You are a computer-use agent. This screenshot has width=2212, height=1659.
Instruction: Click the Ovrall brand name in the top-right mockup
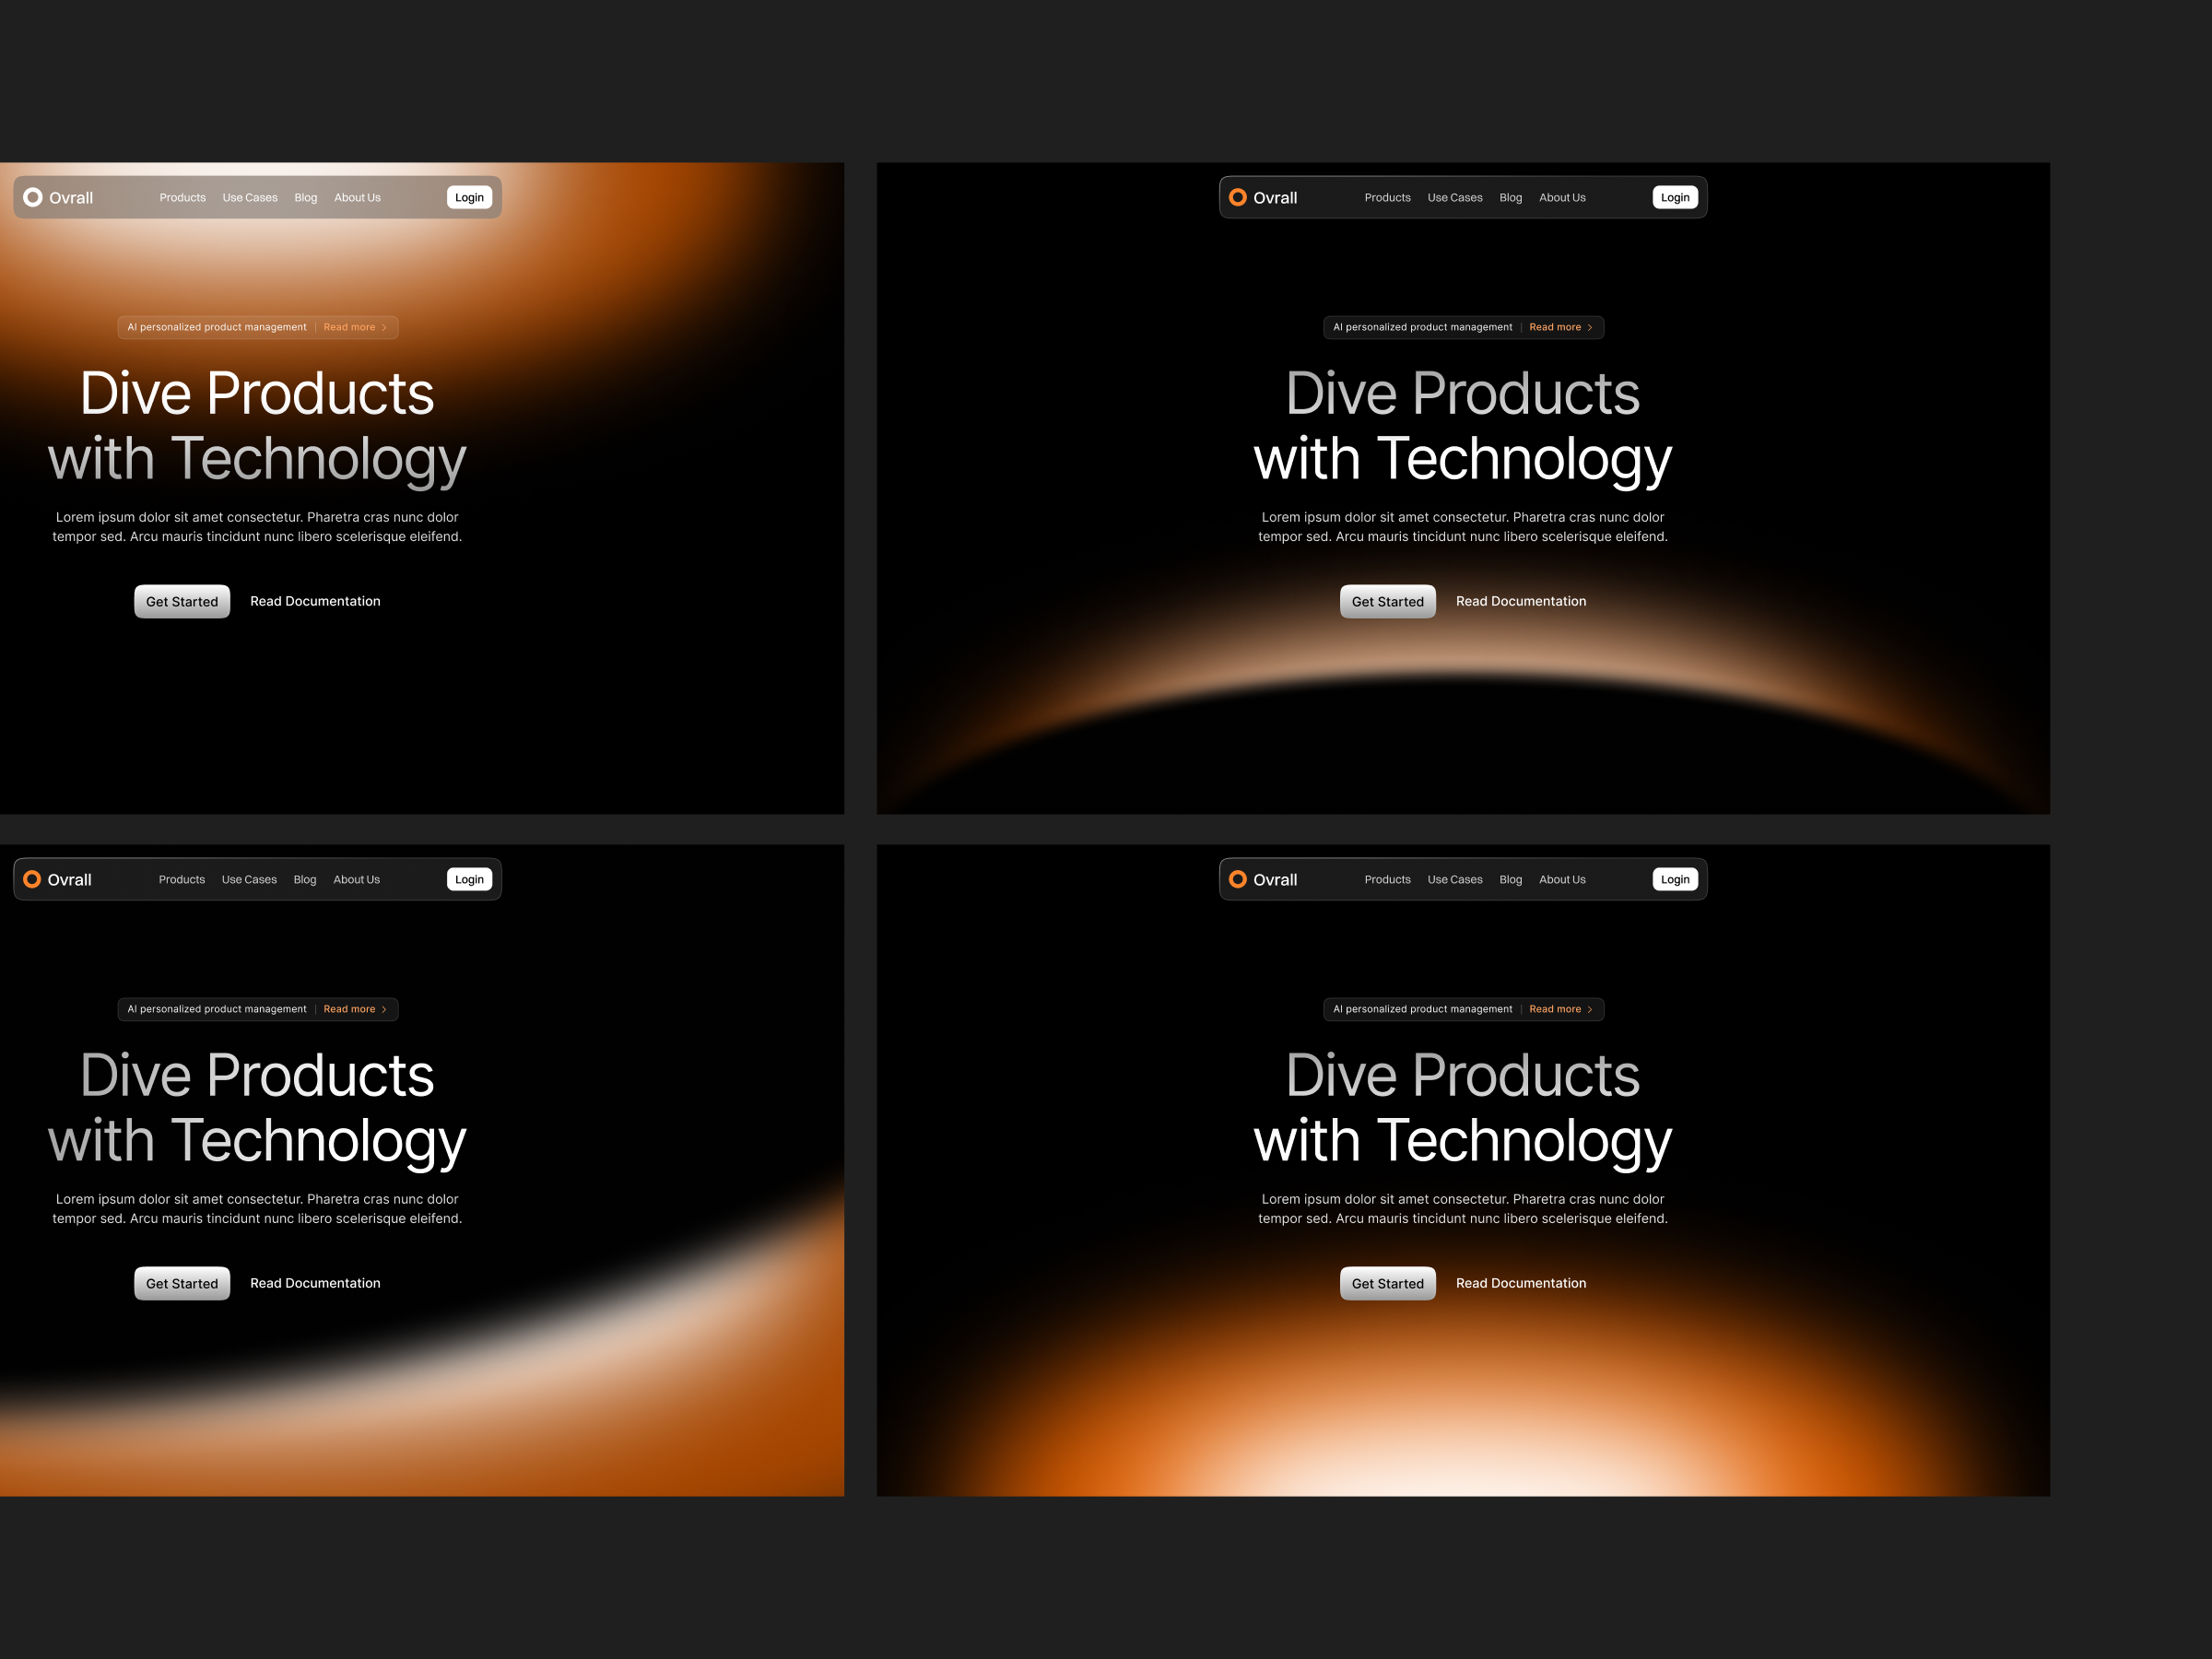[x=1275, y=198]
